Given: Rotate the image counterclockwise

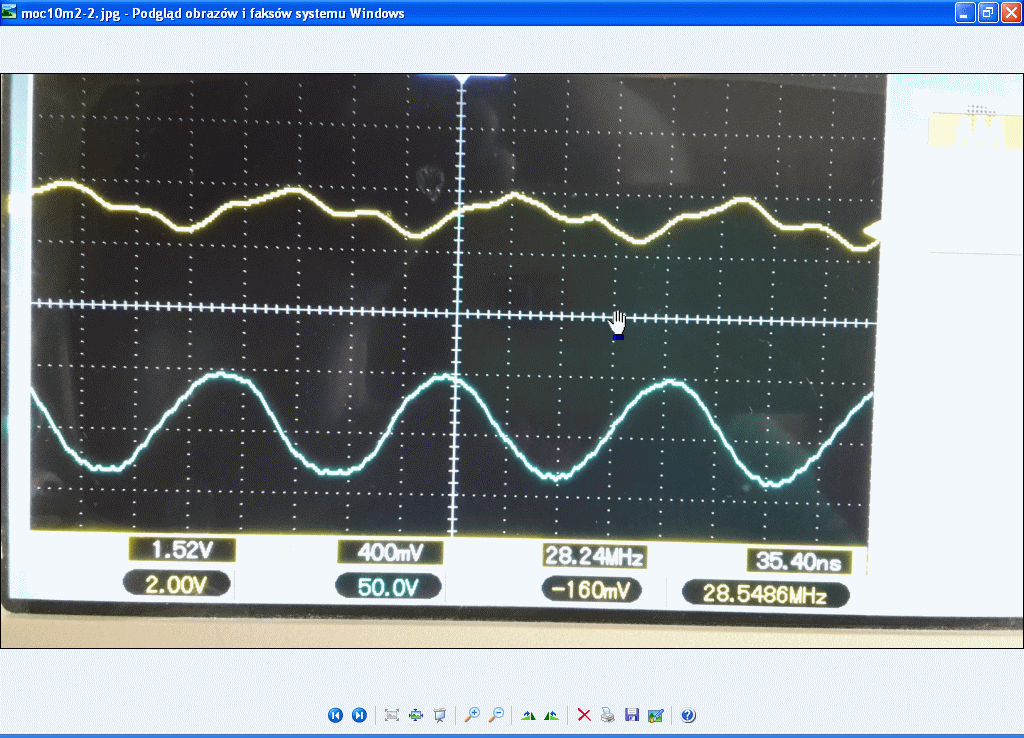Looking at the screenshot, I should (551, 715).
